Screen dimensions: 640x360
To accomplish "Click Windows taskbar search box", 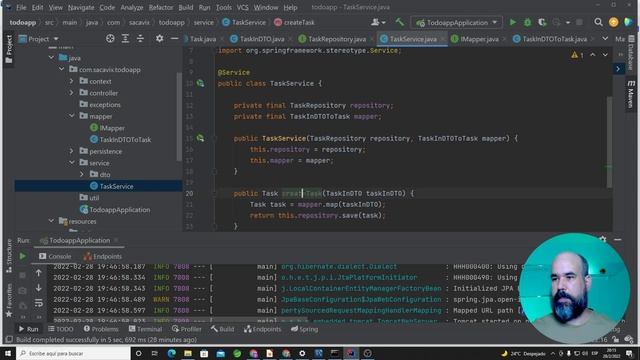I will [73, 353].
